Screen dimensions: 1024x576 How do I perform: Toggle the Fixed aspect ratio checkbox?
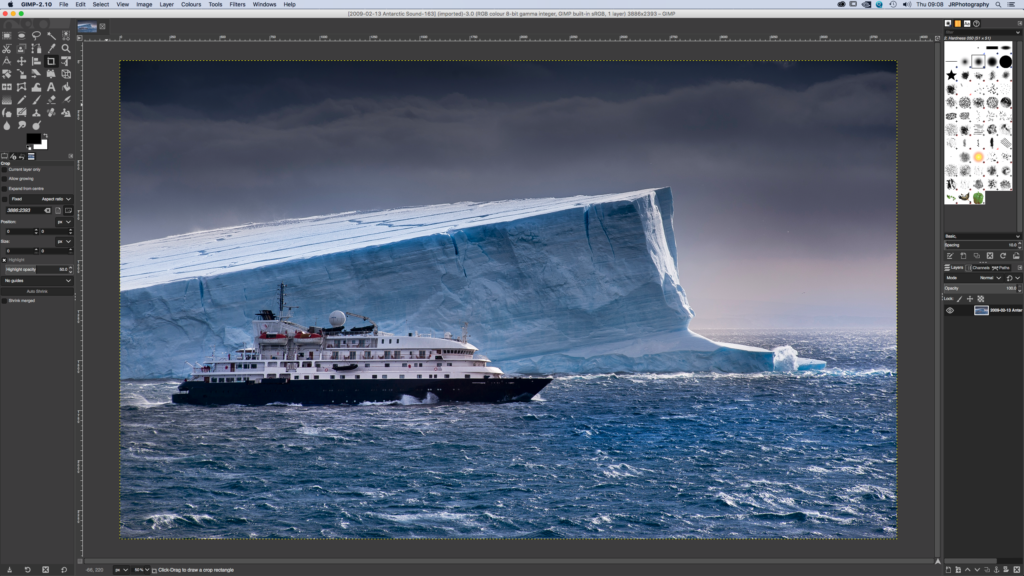[4, 199]
